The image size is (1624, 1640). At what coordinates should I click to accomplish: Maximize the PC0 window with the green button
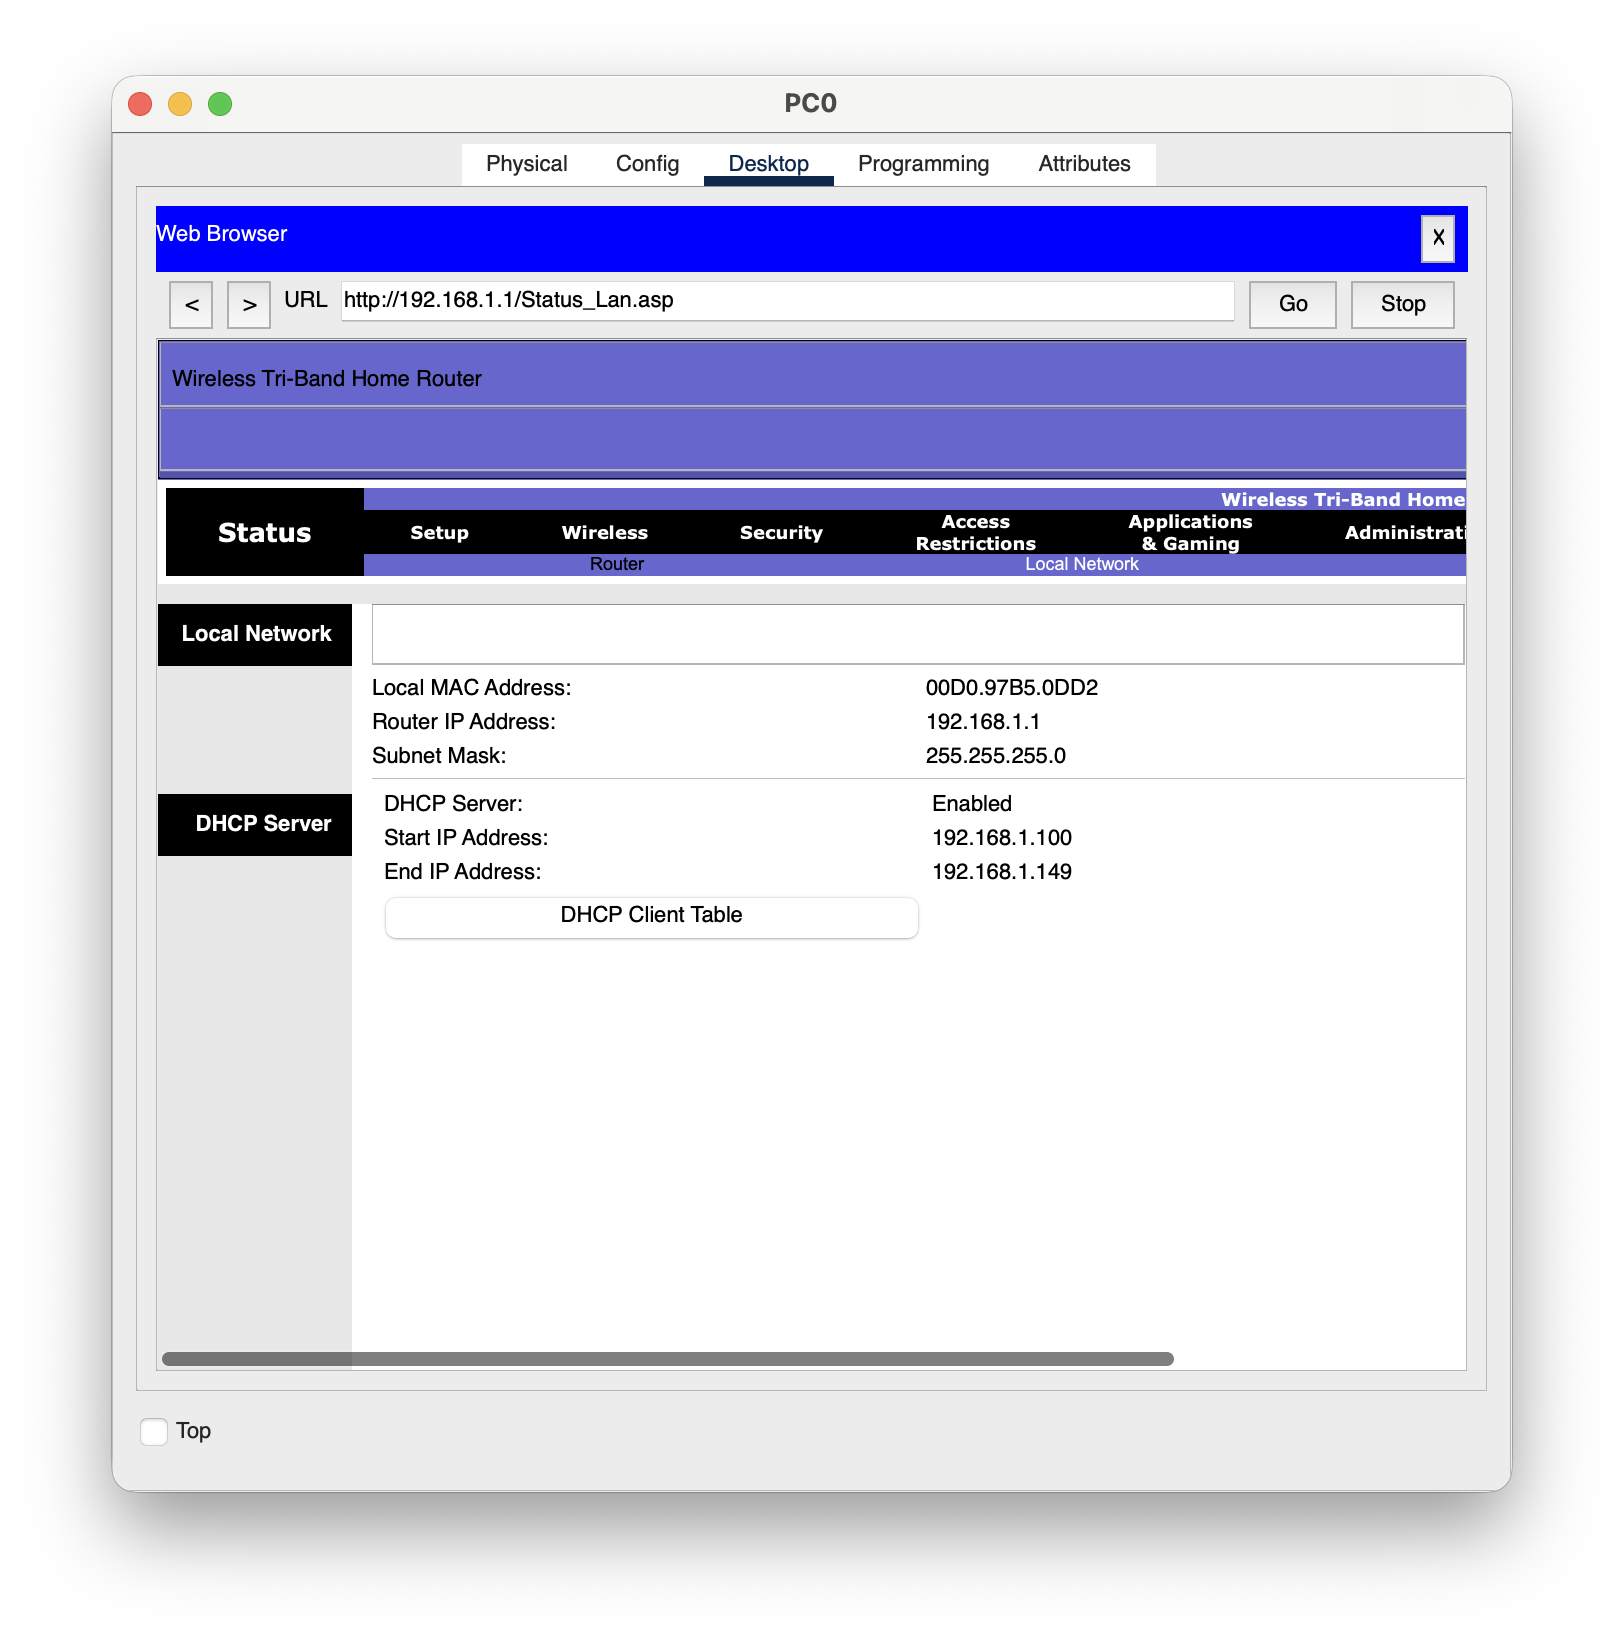coord(220,104)
